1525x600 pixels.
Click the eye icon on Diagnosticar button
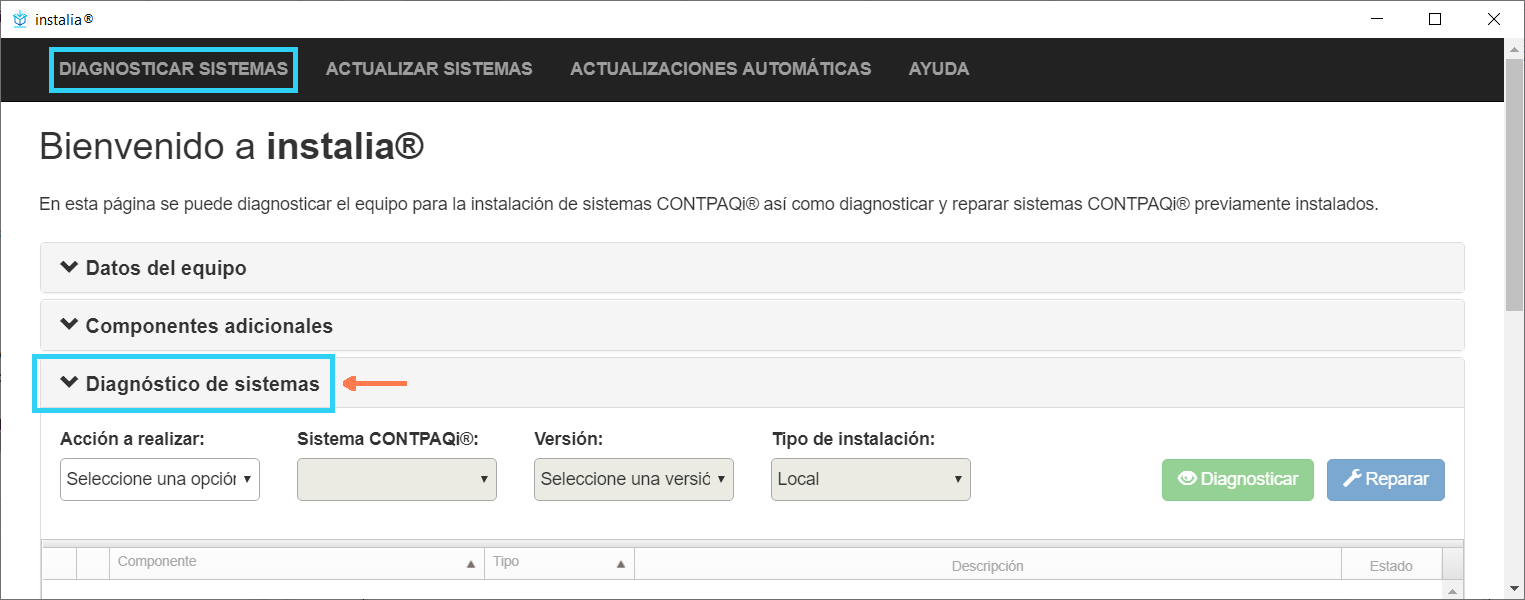point(1187,479)
